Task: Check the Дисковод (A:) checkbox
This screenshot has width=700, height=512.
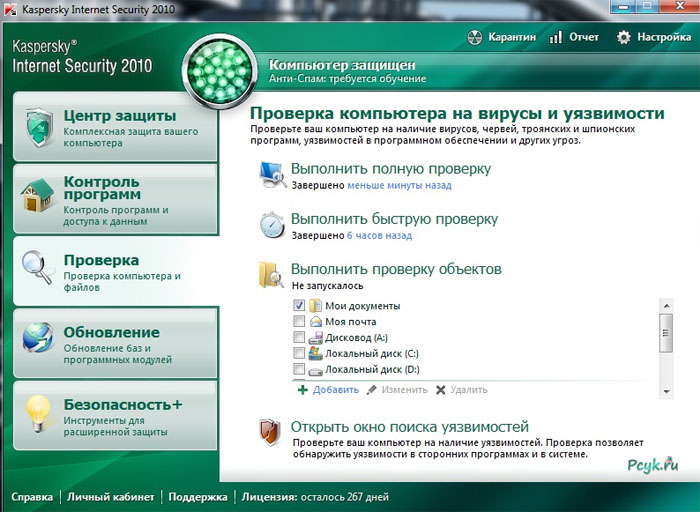Action: 299,337
